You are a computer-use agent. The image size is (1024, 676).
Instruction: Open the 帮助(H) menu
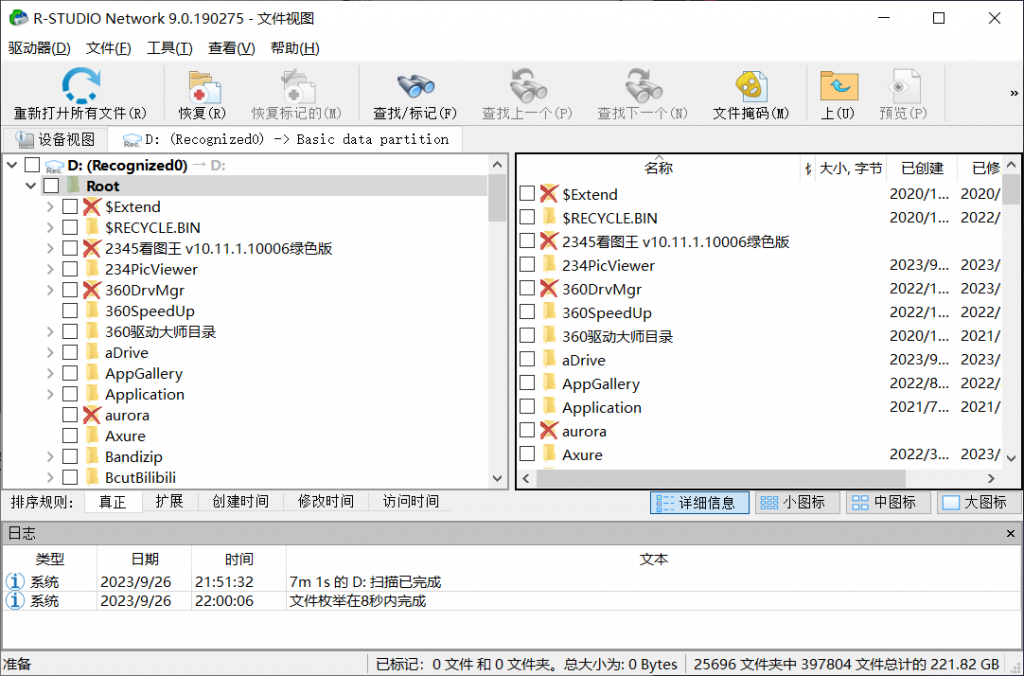point(295,48)
